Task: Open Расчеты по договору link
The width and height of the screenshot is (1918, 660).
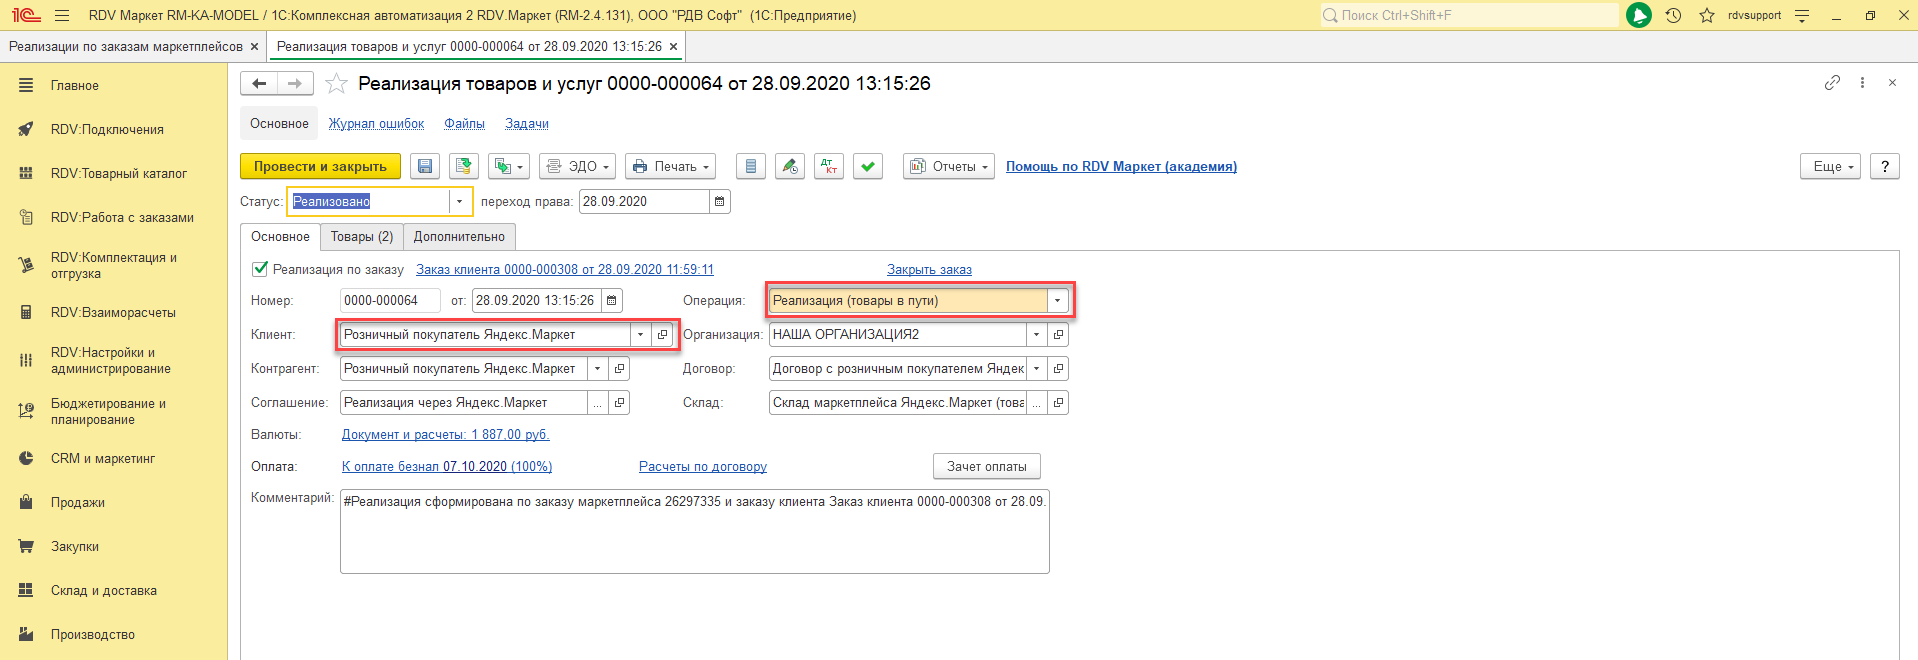Action: click(703, 467)
